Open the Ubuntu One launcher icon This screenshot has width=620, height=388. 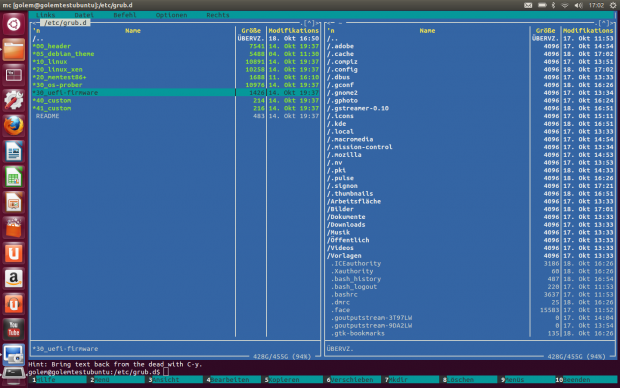[x=13, y=253]
